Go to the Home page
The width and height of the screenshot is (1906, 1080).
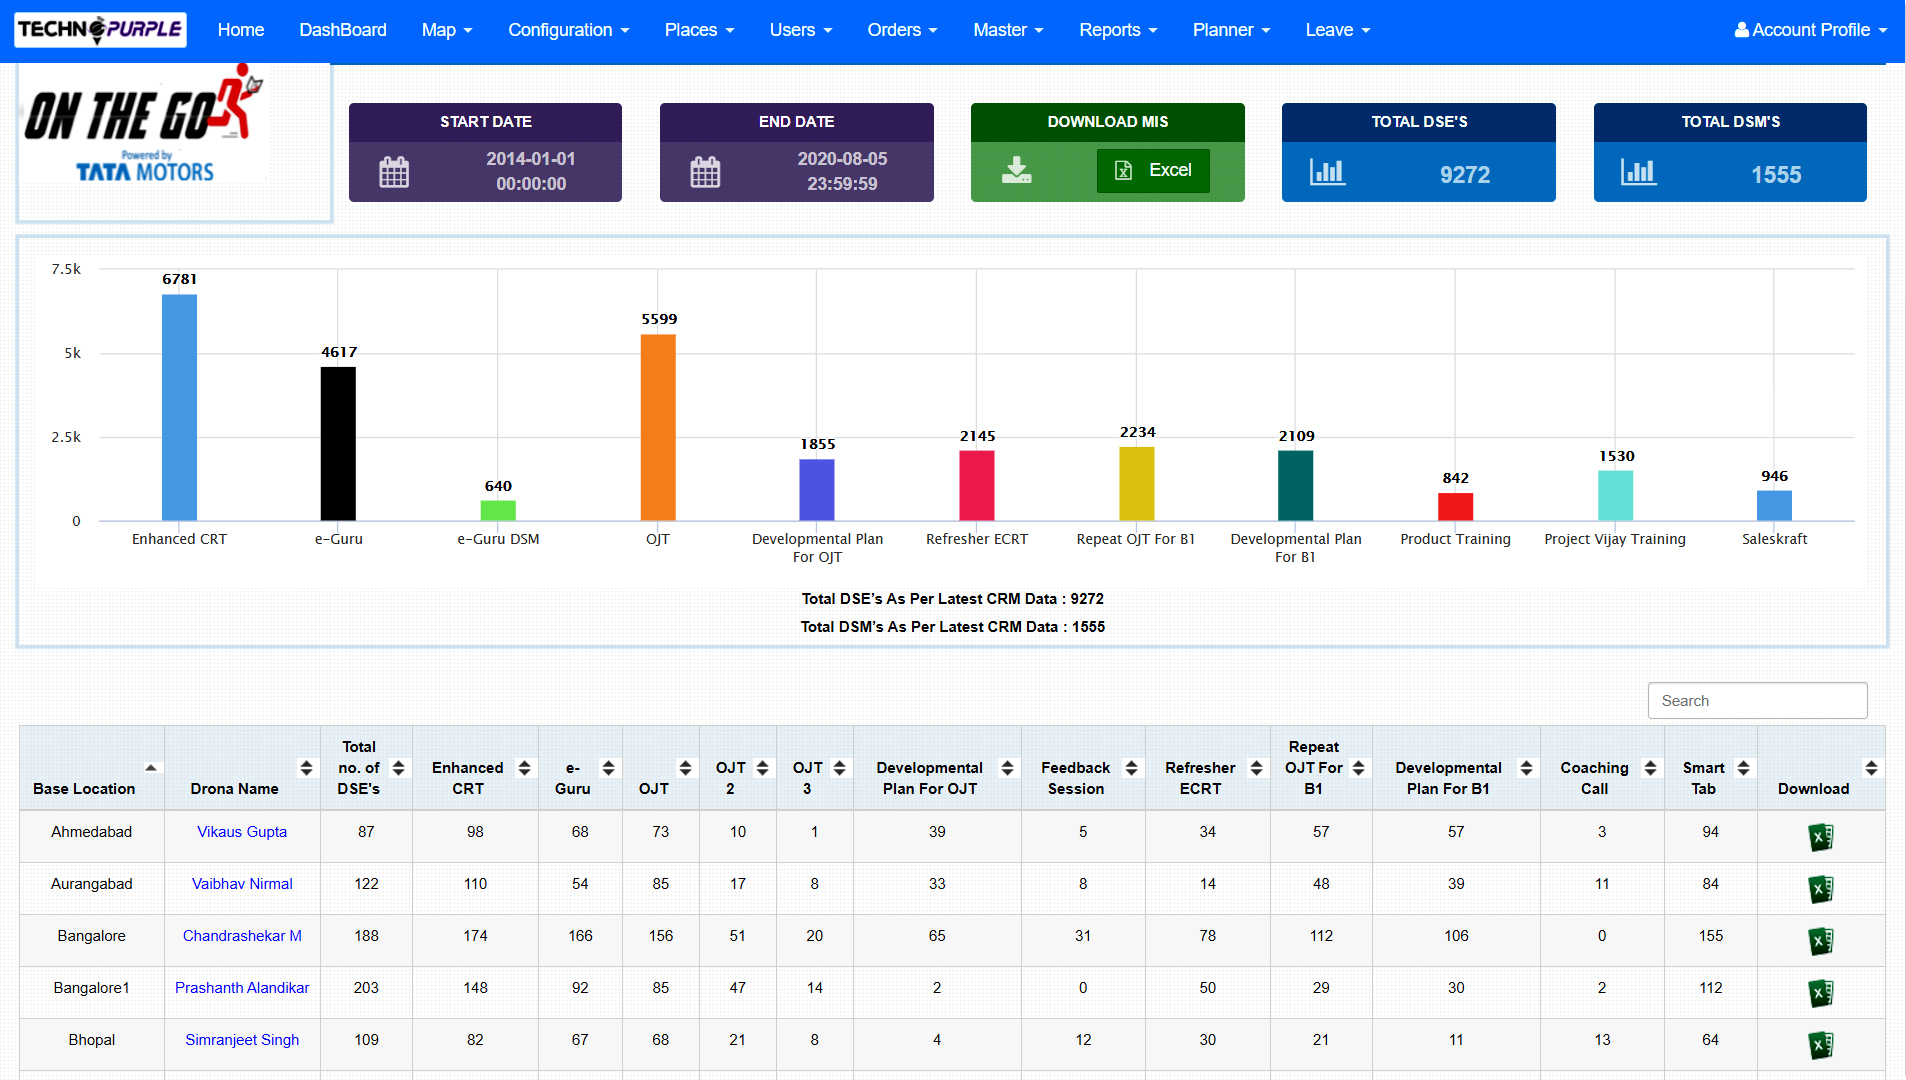[x=241, y=30]
